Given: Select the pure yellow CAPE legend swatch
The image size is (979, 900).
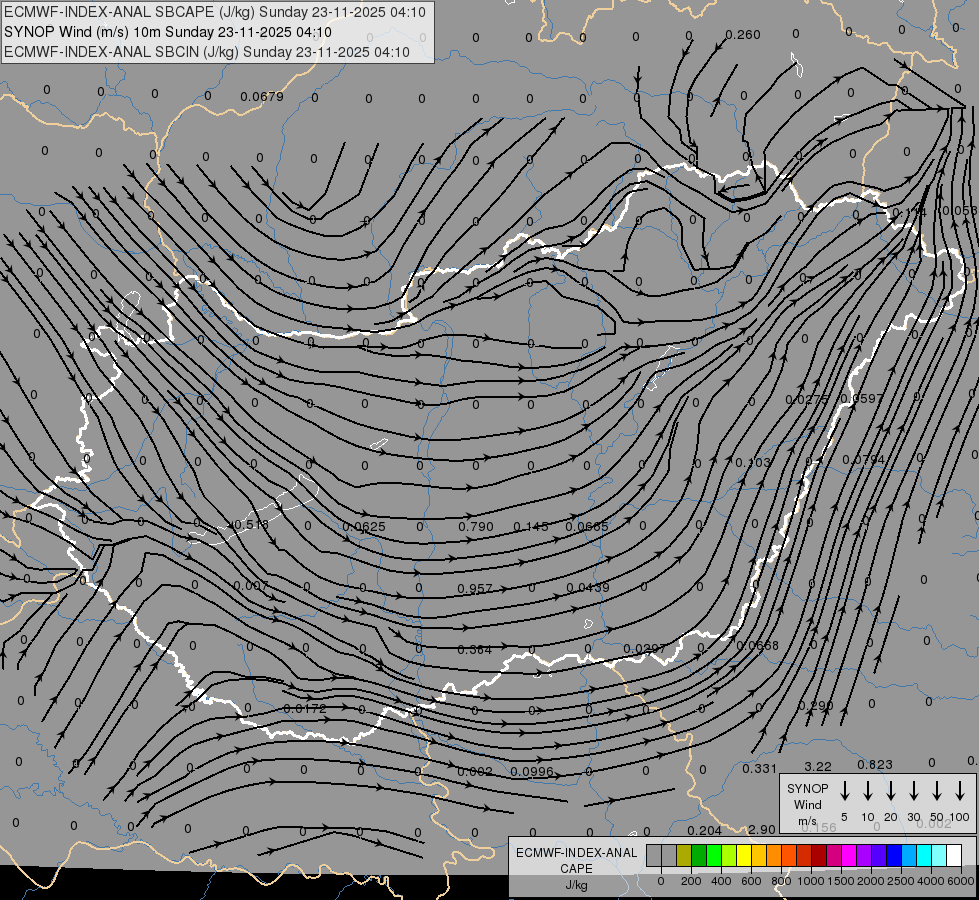Looking at the screenshot, I should pos(744,855).
